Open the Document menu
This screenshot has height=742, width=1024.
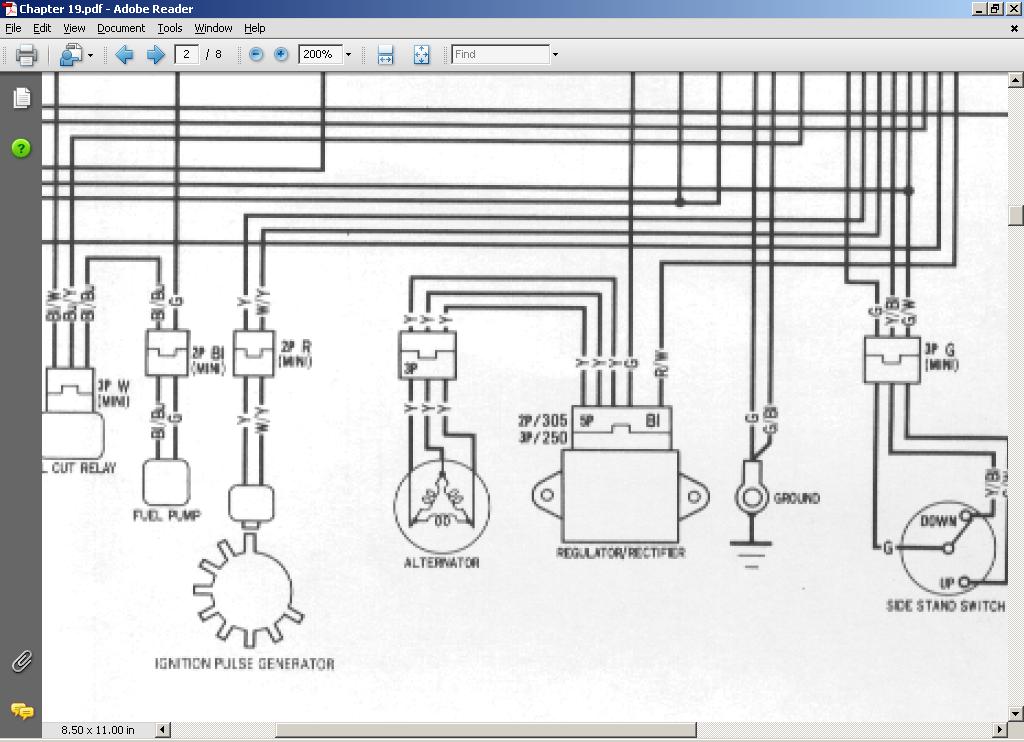click(x=121, y=28)
